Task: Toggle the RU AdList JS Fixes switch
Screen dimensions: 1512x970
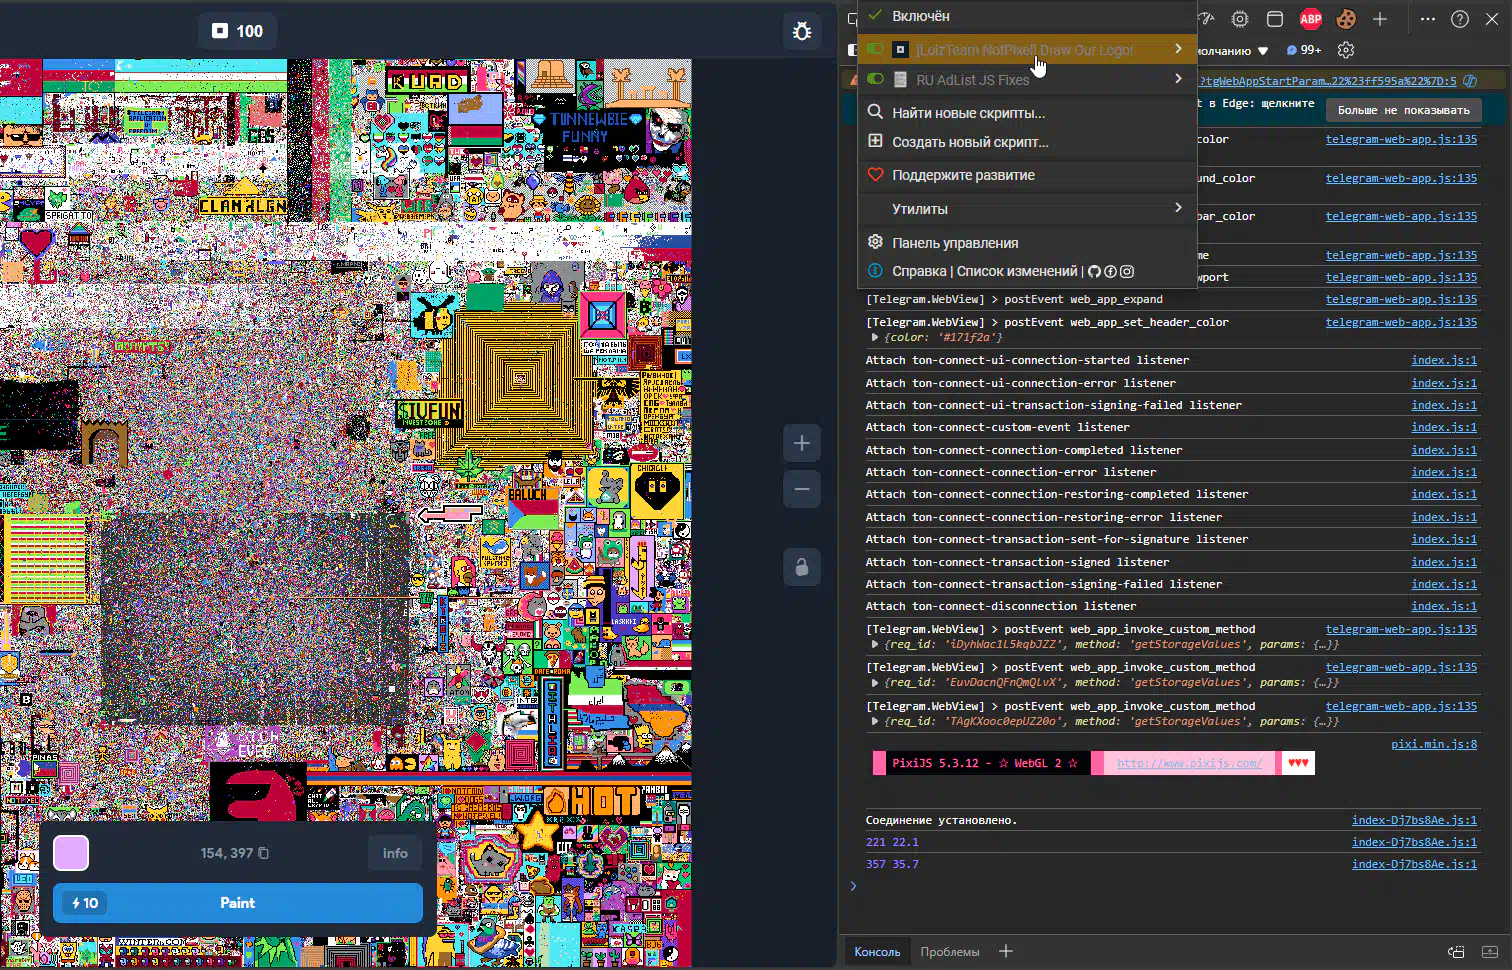Action: pyautogui.click(x=876, y=80)
